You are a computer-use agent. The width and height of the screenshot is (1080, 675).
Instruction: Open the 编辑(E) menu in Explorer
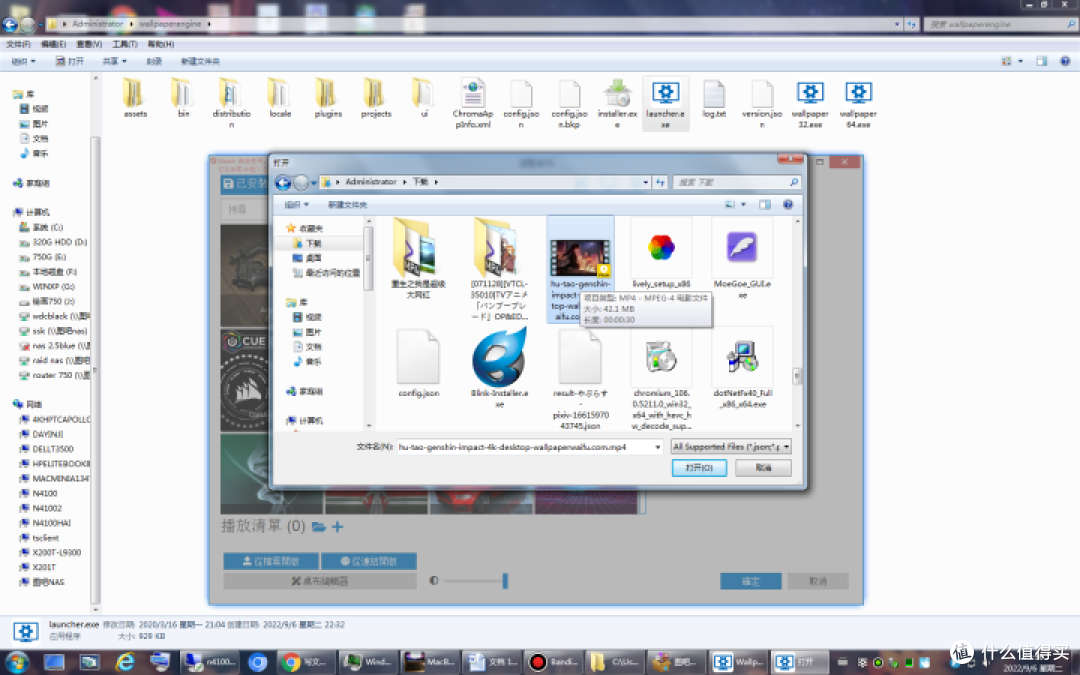click(x=53, y=44)
